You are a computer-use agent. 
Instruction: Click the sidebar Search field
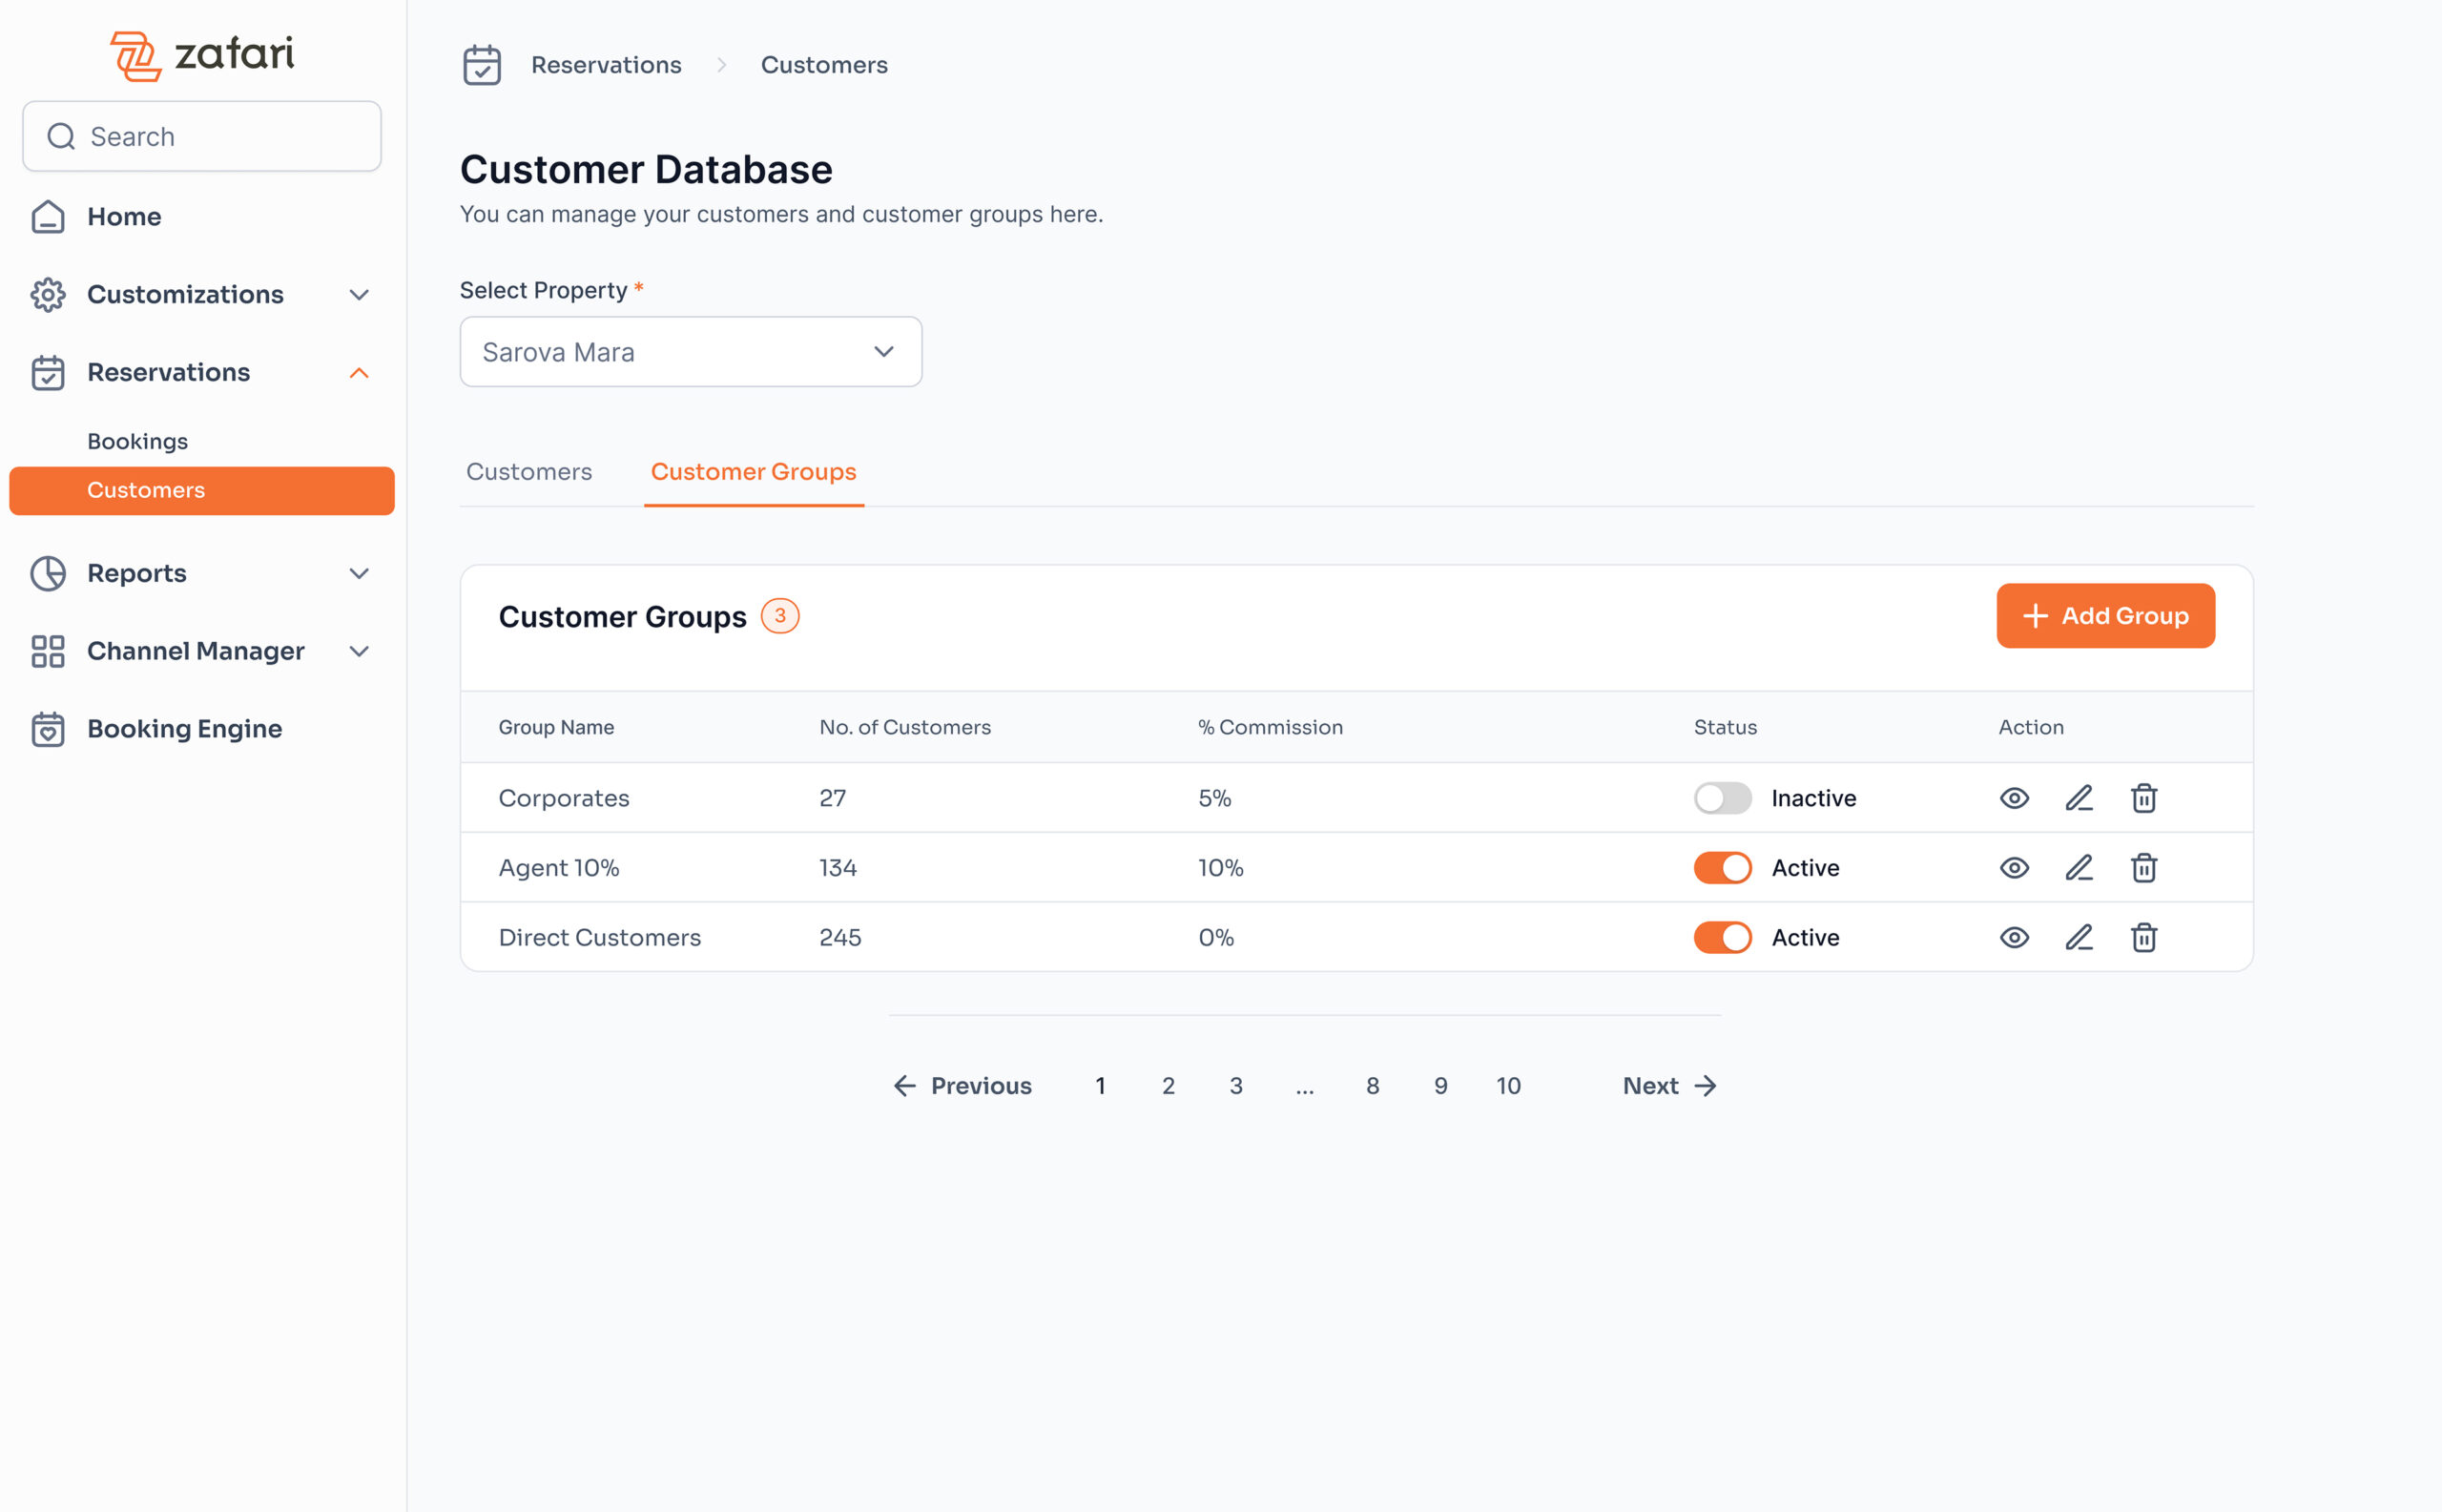[x=202, y=136]
